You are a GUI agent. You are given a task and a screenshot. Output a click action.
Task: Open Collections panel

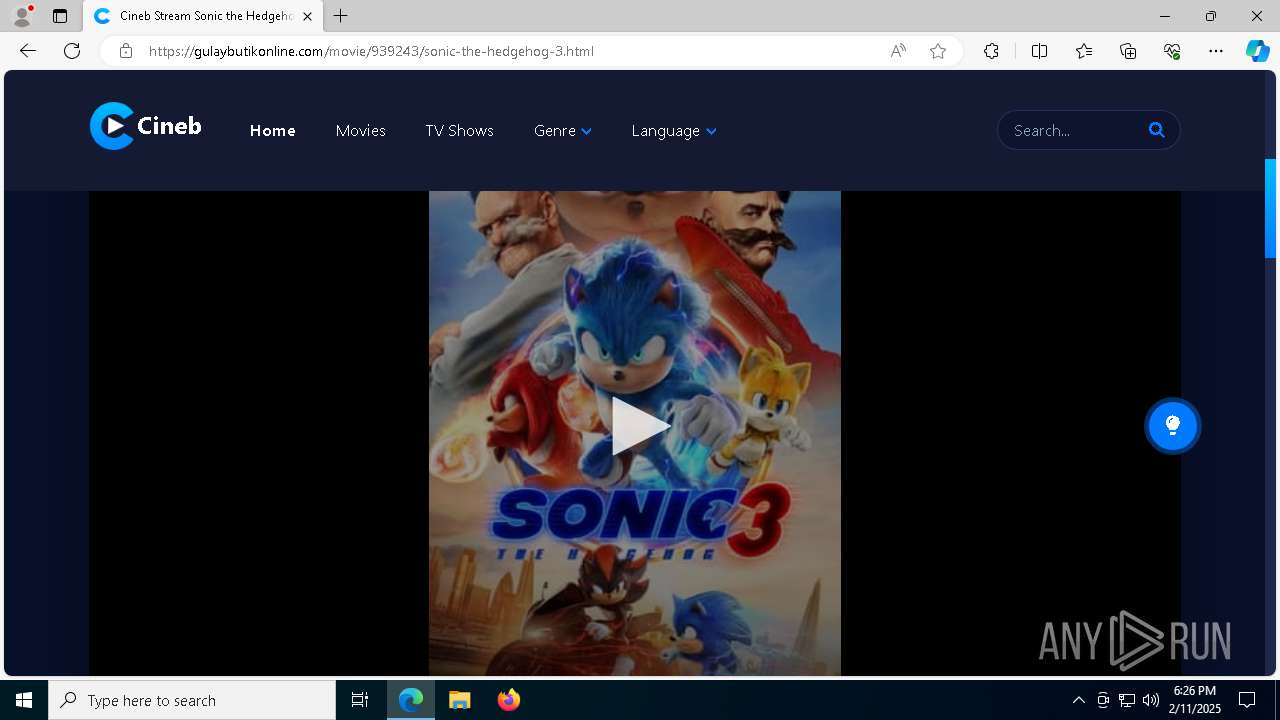(x=1128, y=51)
